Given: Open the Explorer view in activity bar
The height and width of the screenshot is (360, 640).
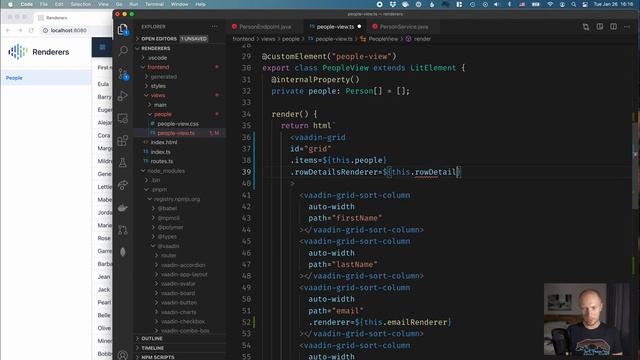Looking at the screenshot, I should click(x=122, y=29).
